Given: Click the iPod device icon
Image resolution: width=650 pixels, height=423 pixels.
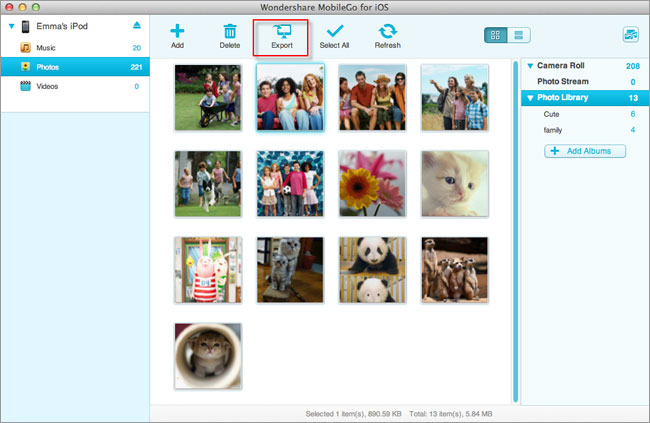Looking at the screenshot, I should click(26, 26).
